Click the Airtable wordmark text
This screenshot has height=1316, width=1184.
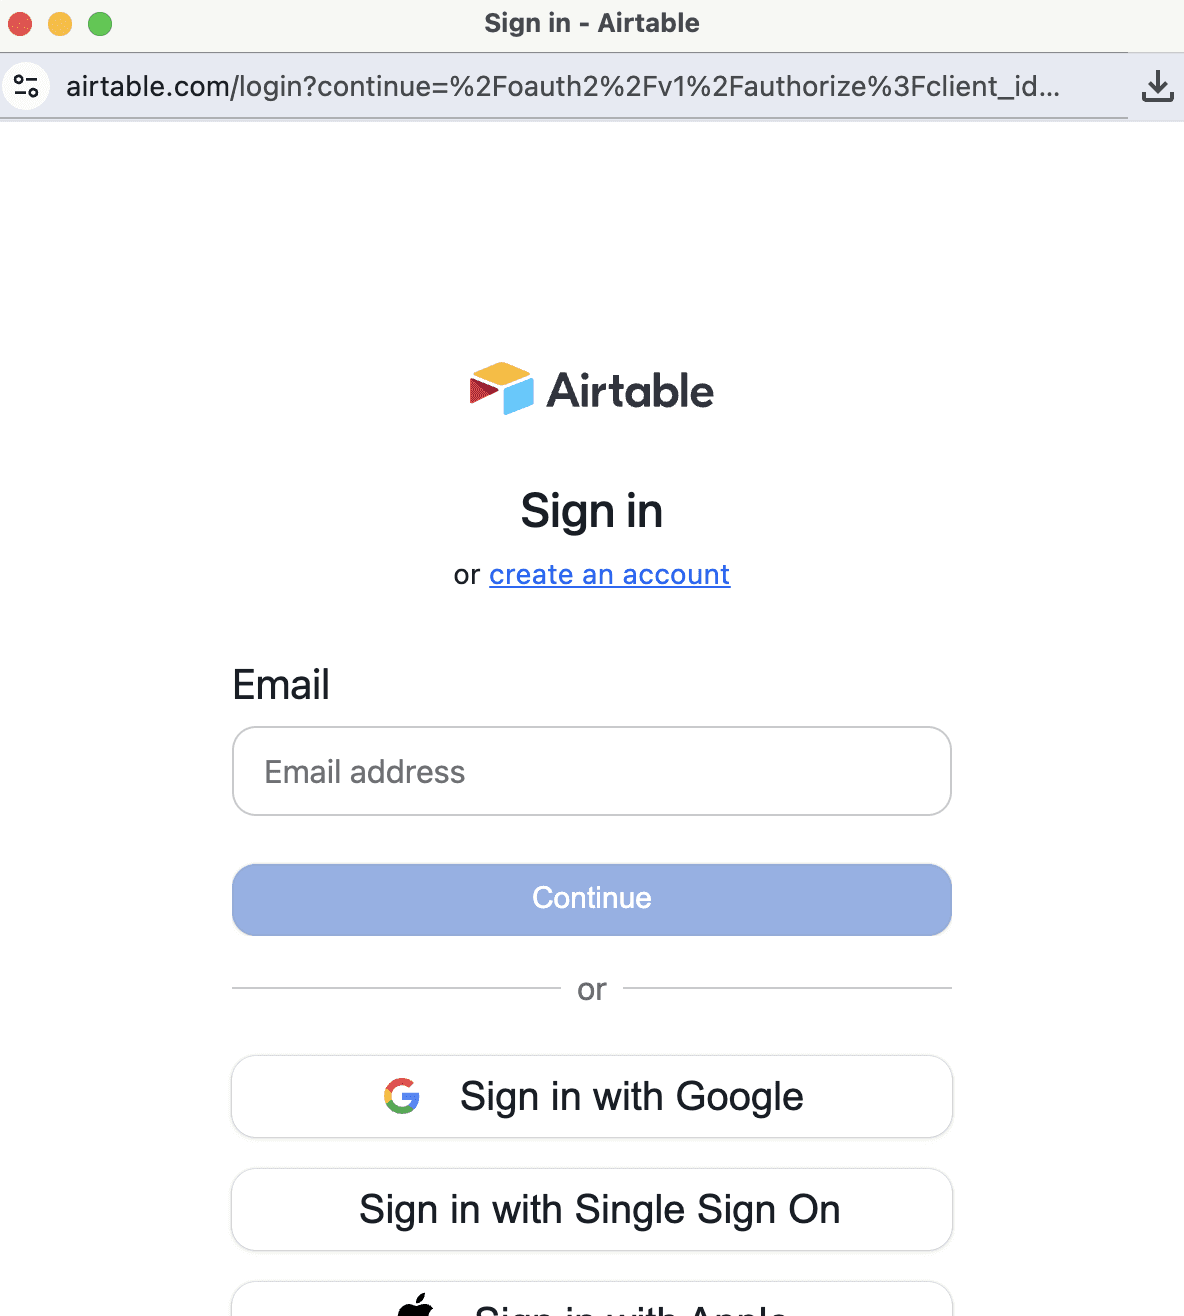[630, 391]
